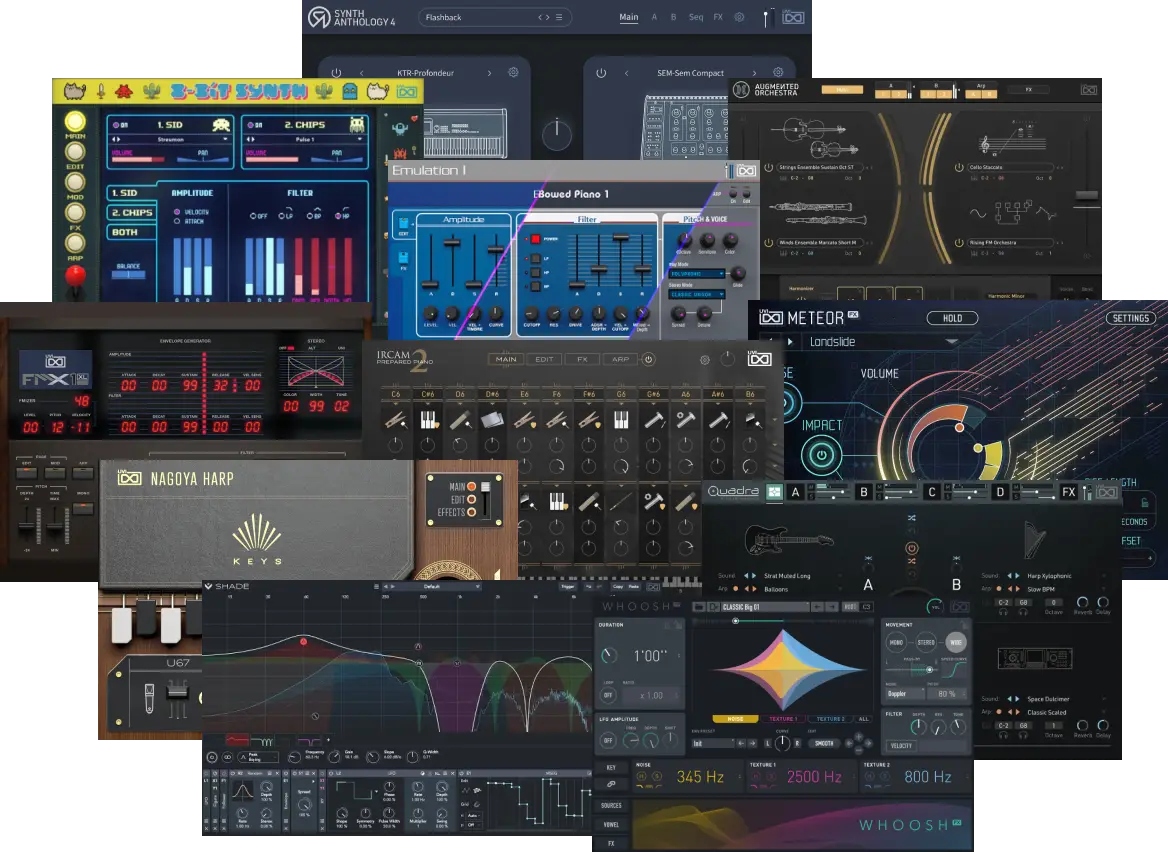Image resolution: width=1168 pixels, height=852 pixels.
Task: Switch to the EDIT tab in IRCAM Prepared Piano
Action: (x=545, y=359)
